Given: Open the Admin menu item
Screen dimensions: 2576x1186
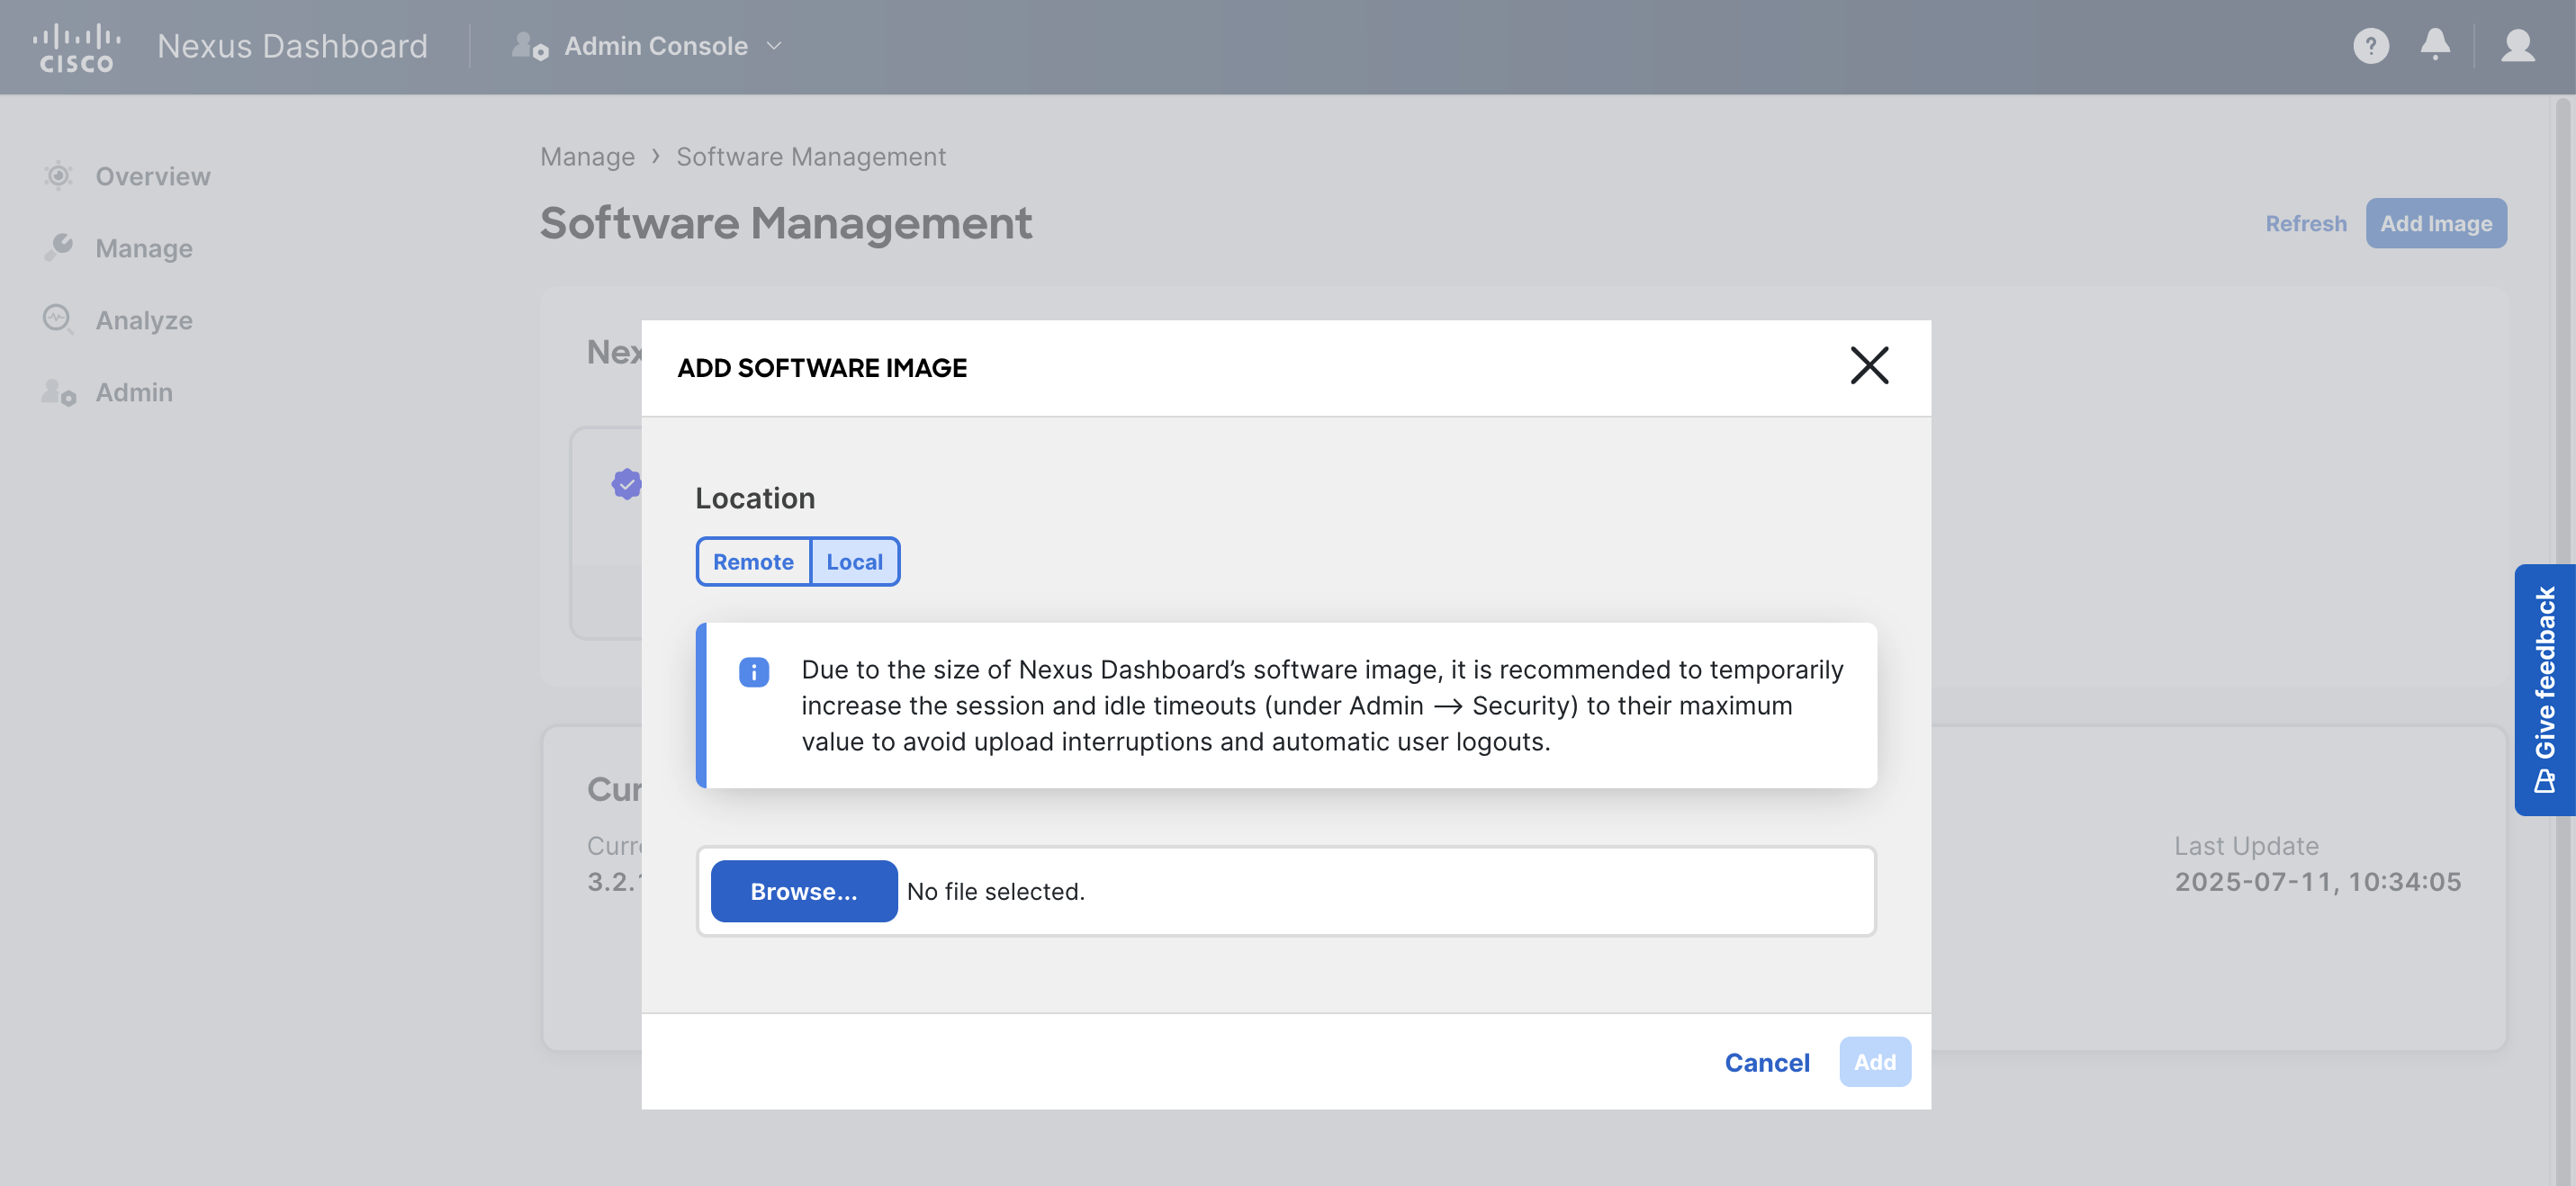Looking at the screenshot, I should click(108, 392).
